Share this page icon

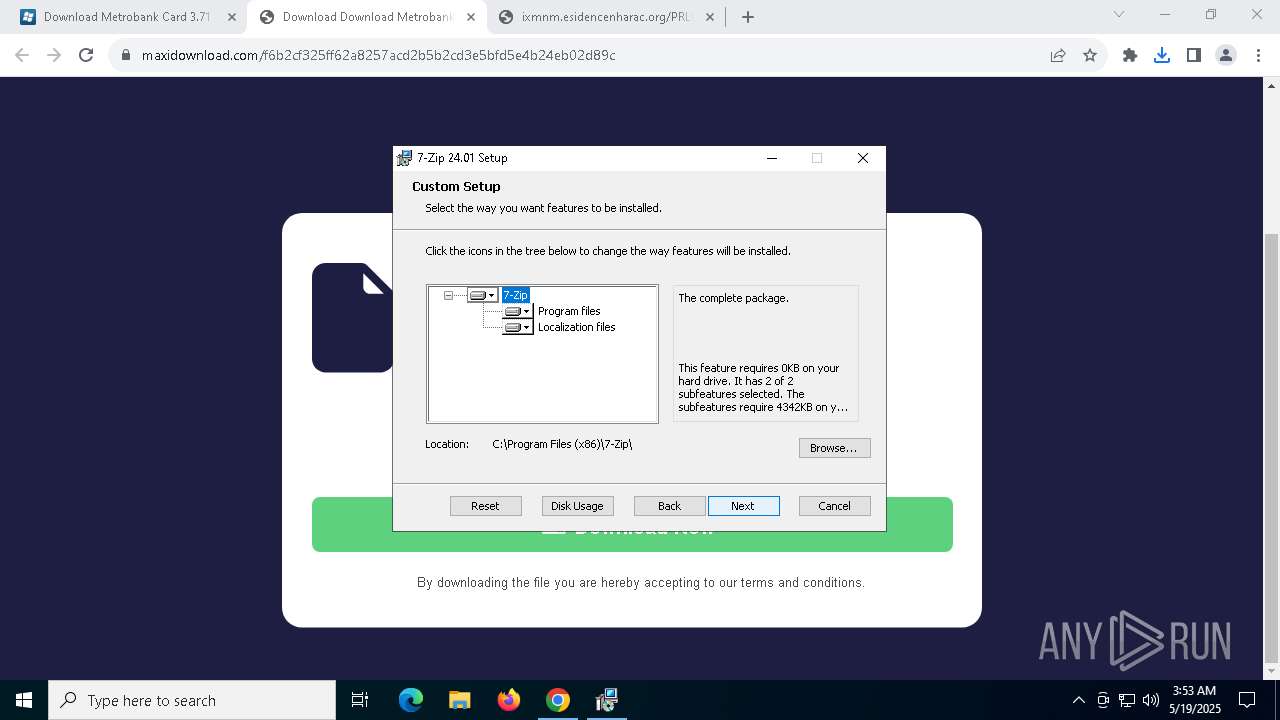pyautogui.click(x=1058, y=56)
